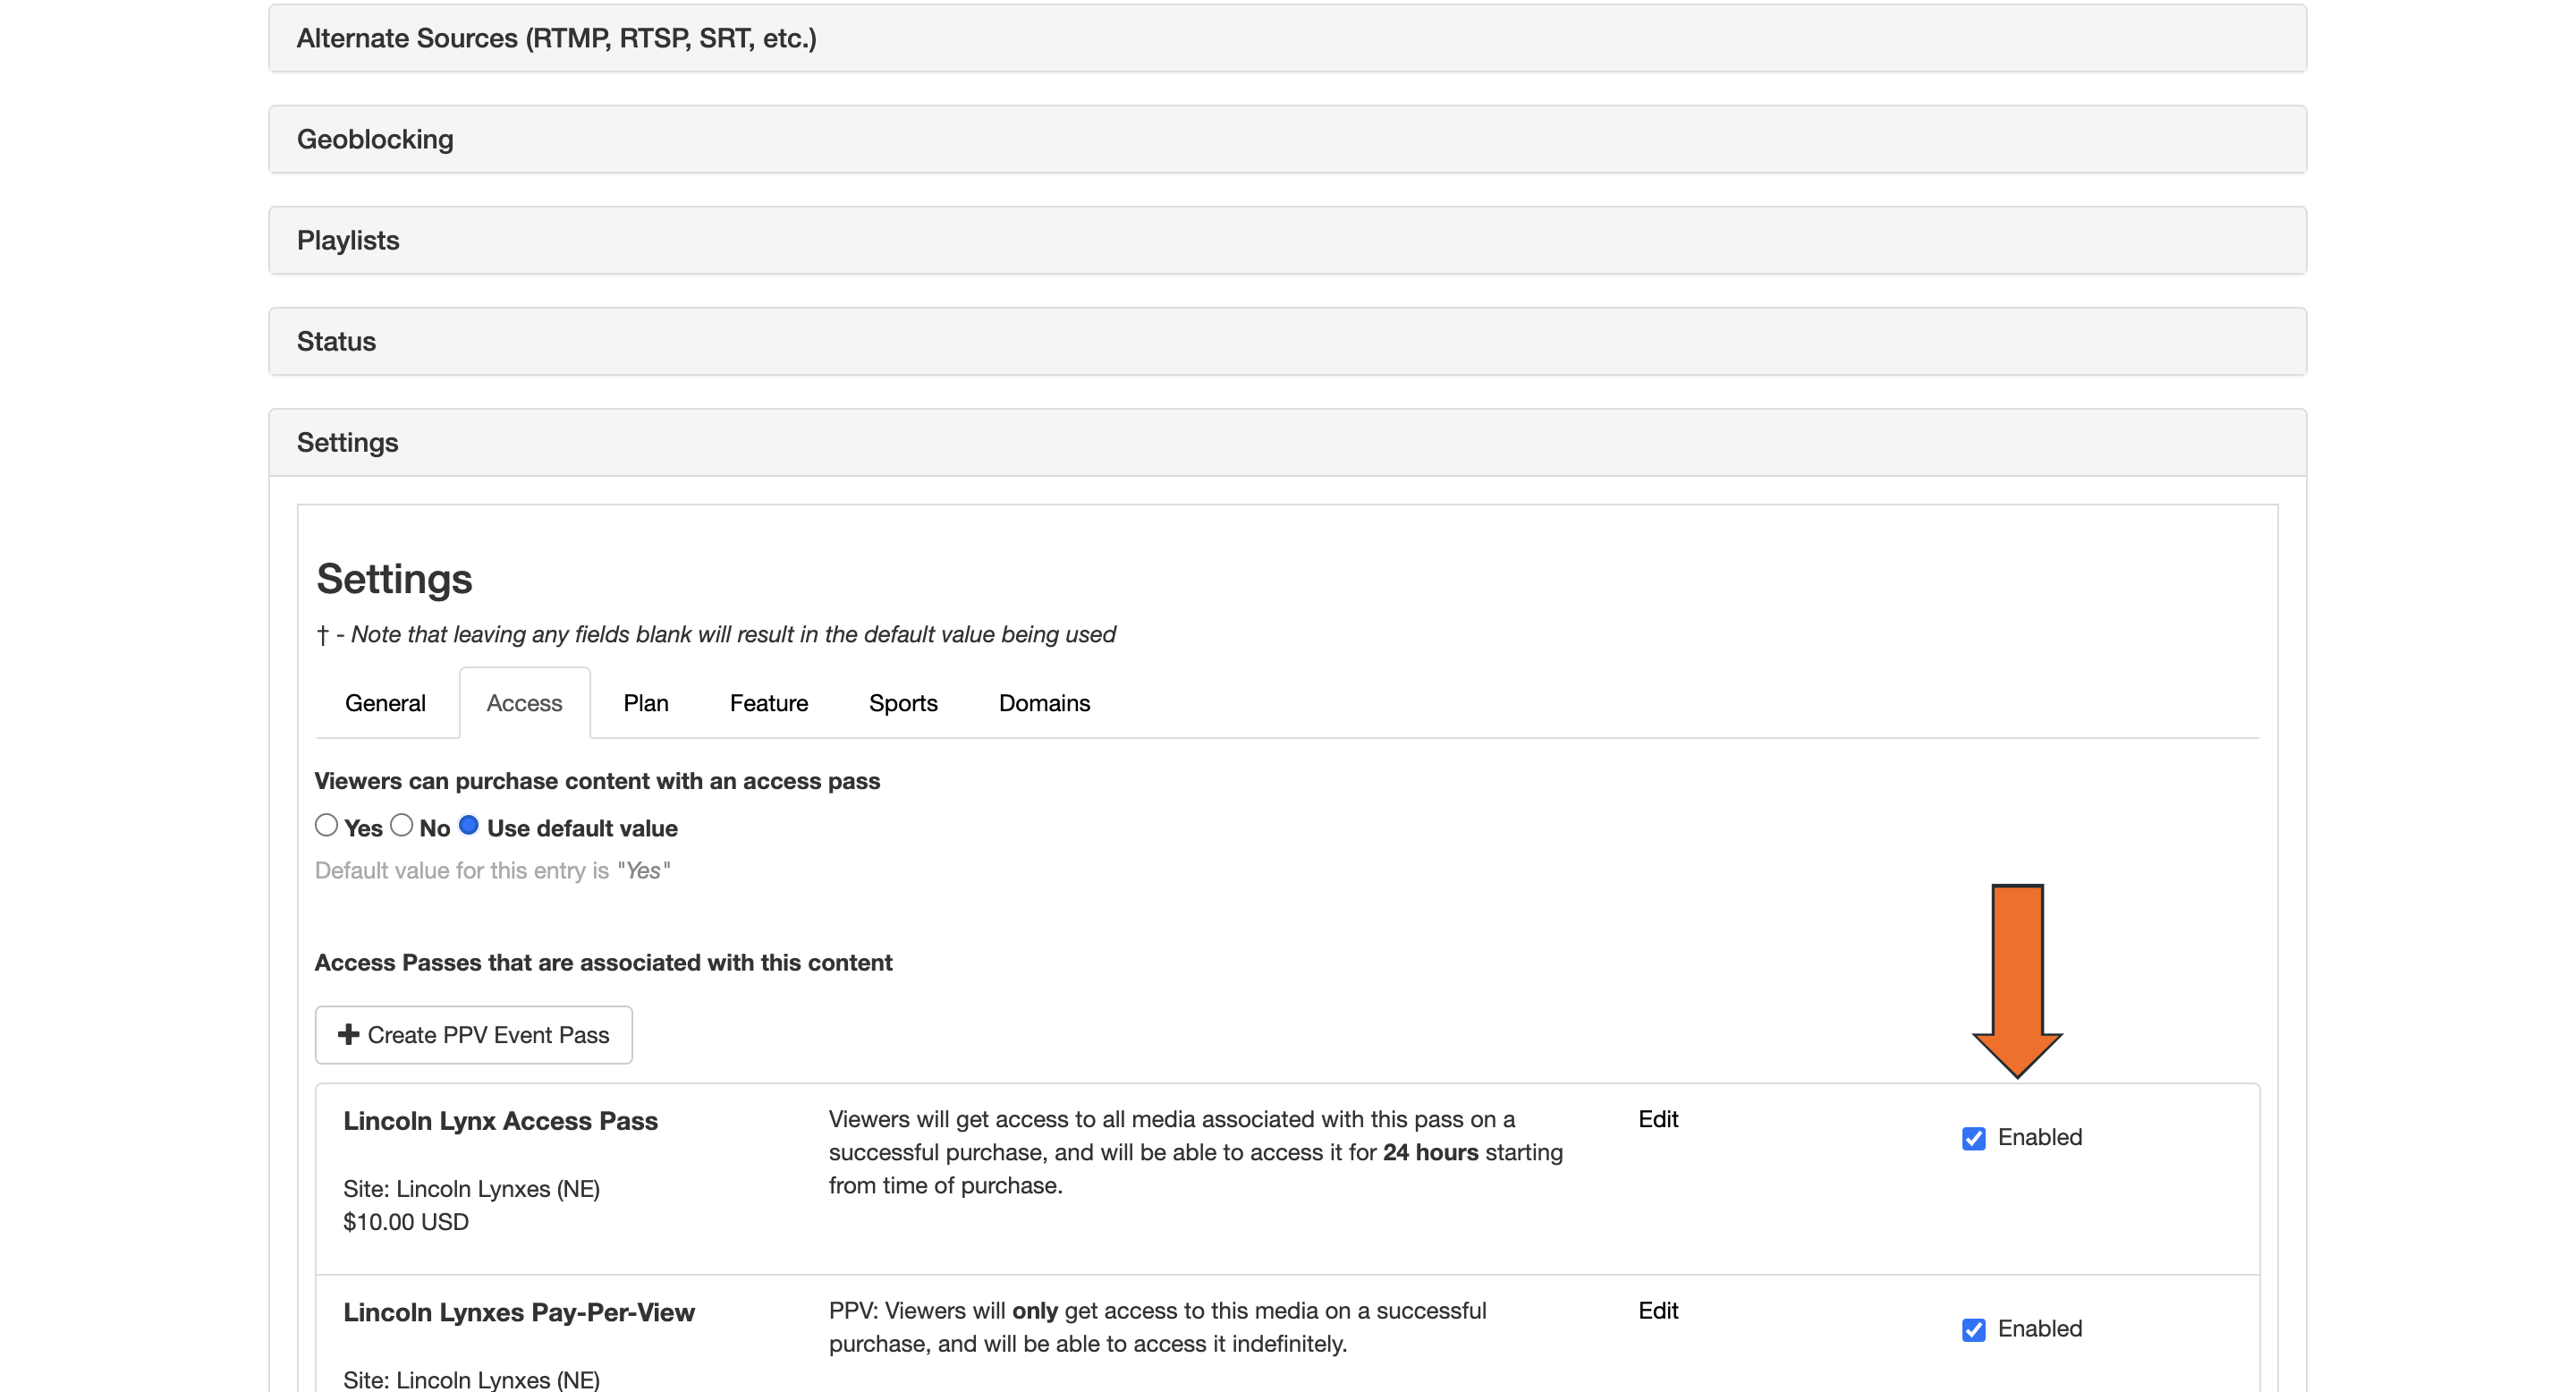Viewport: 2576px width, 1392px height.
Task: Expand the Alternate Sources section
Action: [x=1287, y=38]
